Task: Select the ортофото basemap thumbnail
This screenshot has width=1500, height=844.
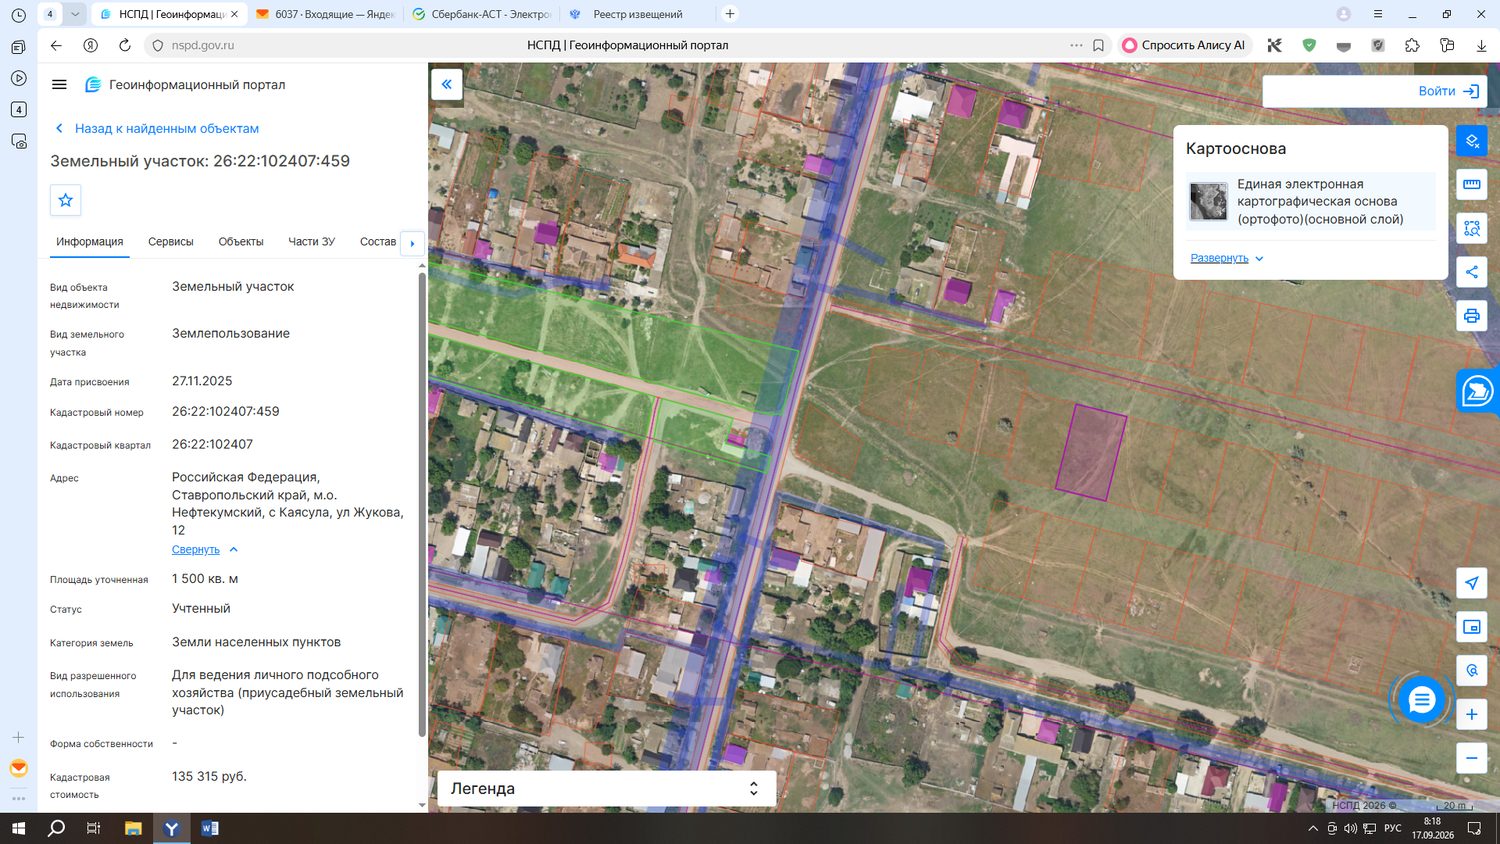Action: pos(1208,201)
